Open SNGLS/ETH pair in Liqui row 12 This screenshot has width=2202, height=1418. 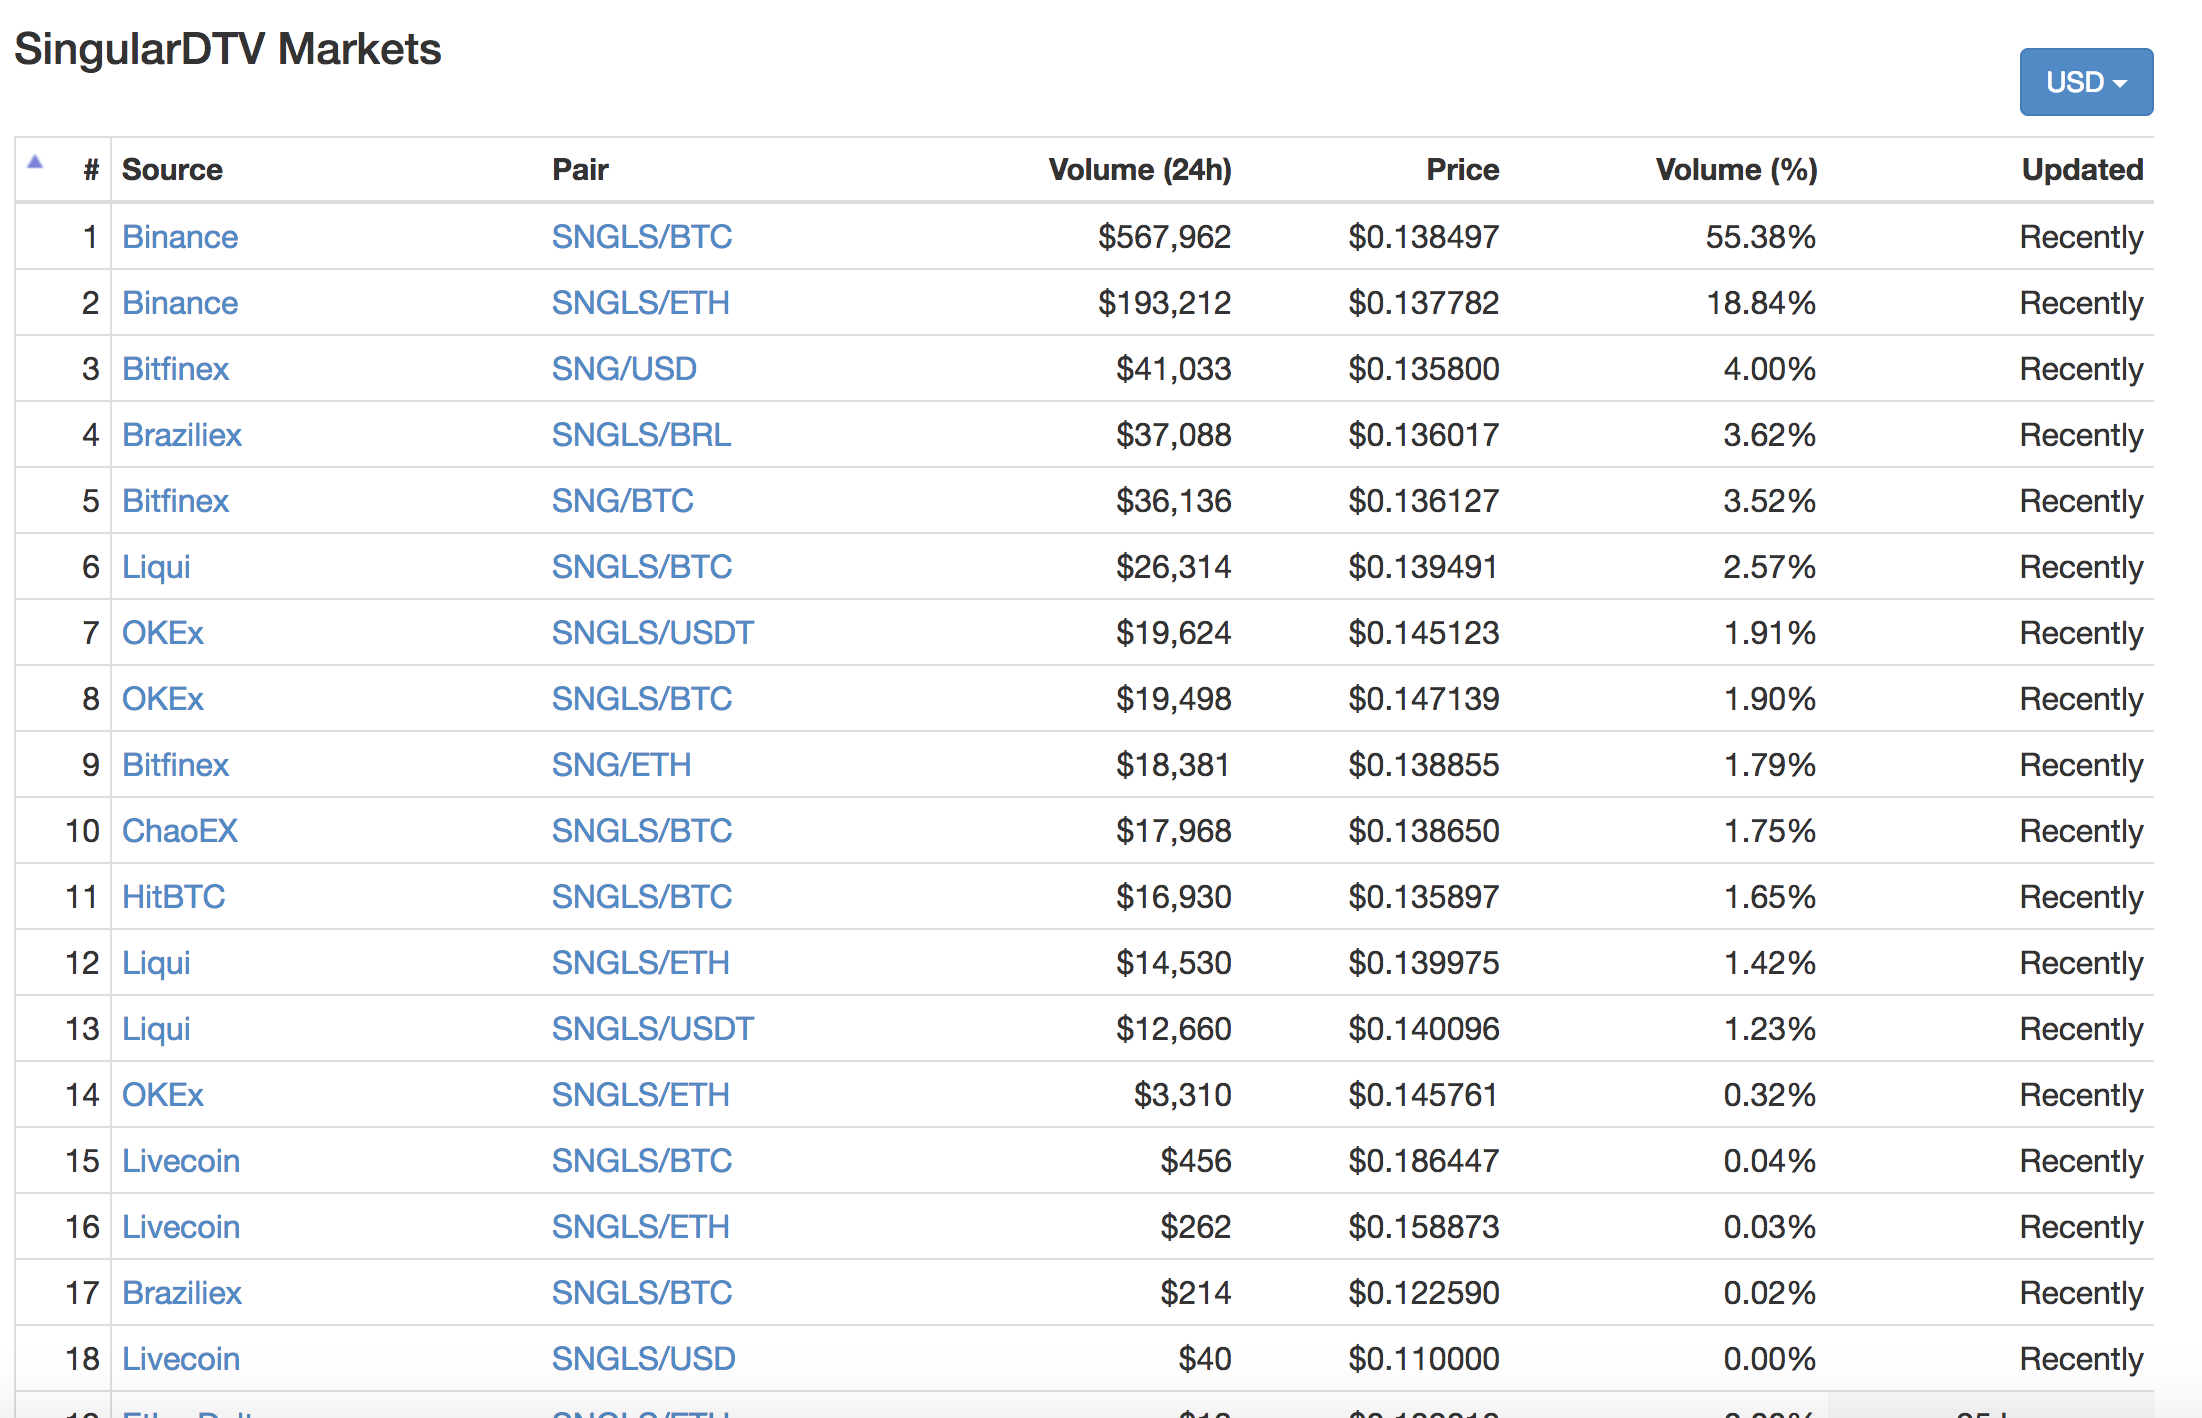coord(641,963)
